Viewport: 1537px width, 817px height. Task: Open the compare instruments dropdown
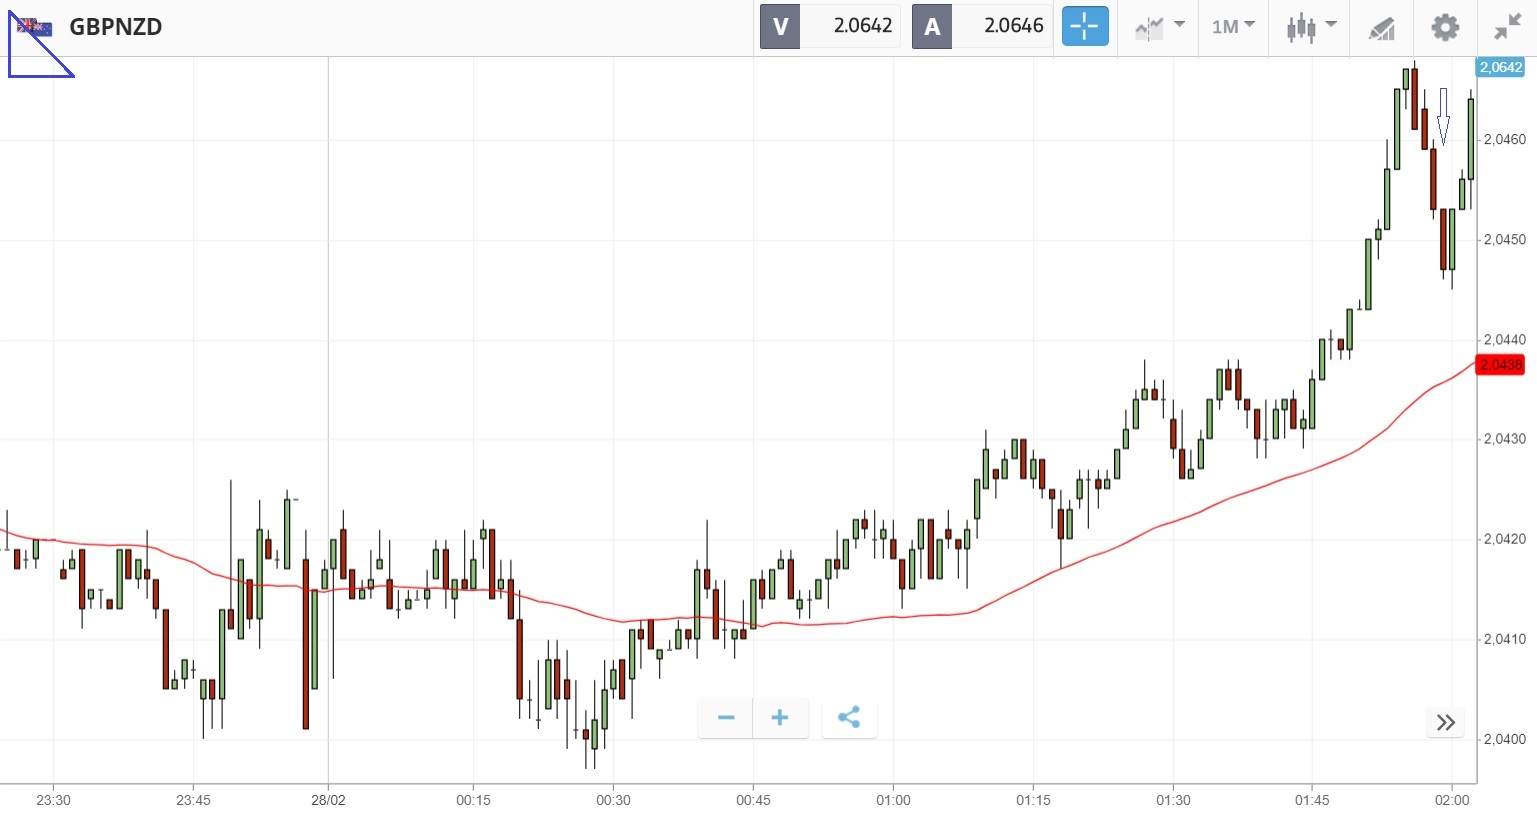[x=1159, y=27]
